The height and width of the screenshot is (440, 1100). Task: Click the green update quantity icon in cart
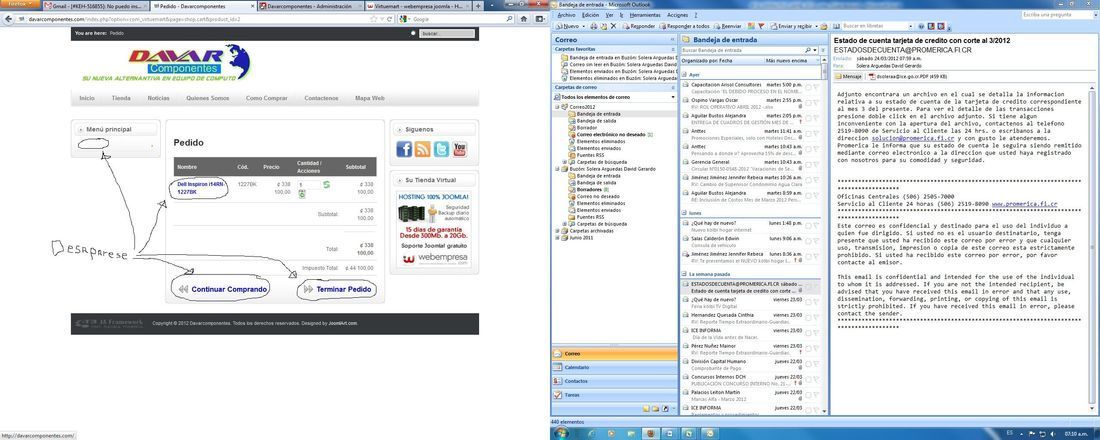point(326,184)
